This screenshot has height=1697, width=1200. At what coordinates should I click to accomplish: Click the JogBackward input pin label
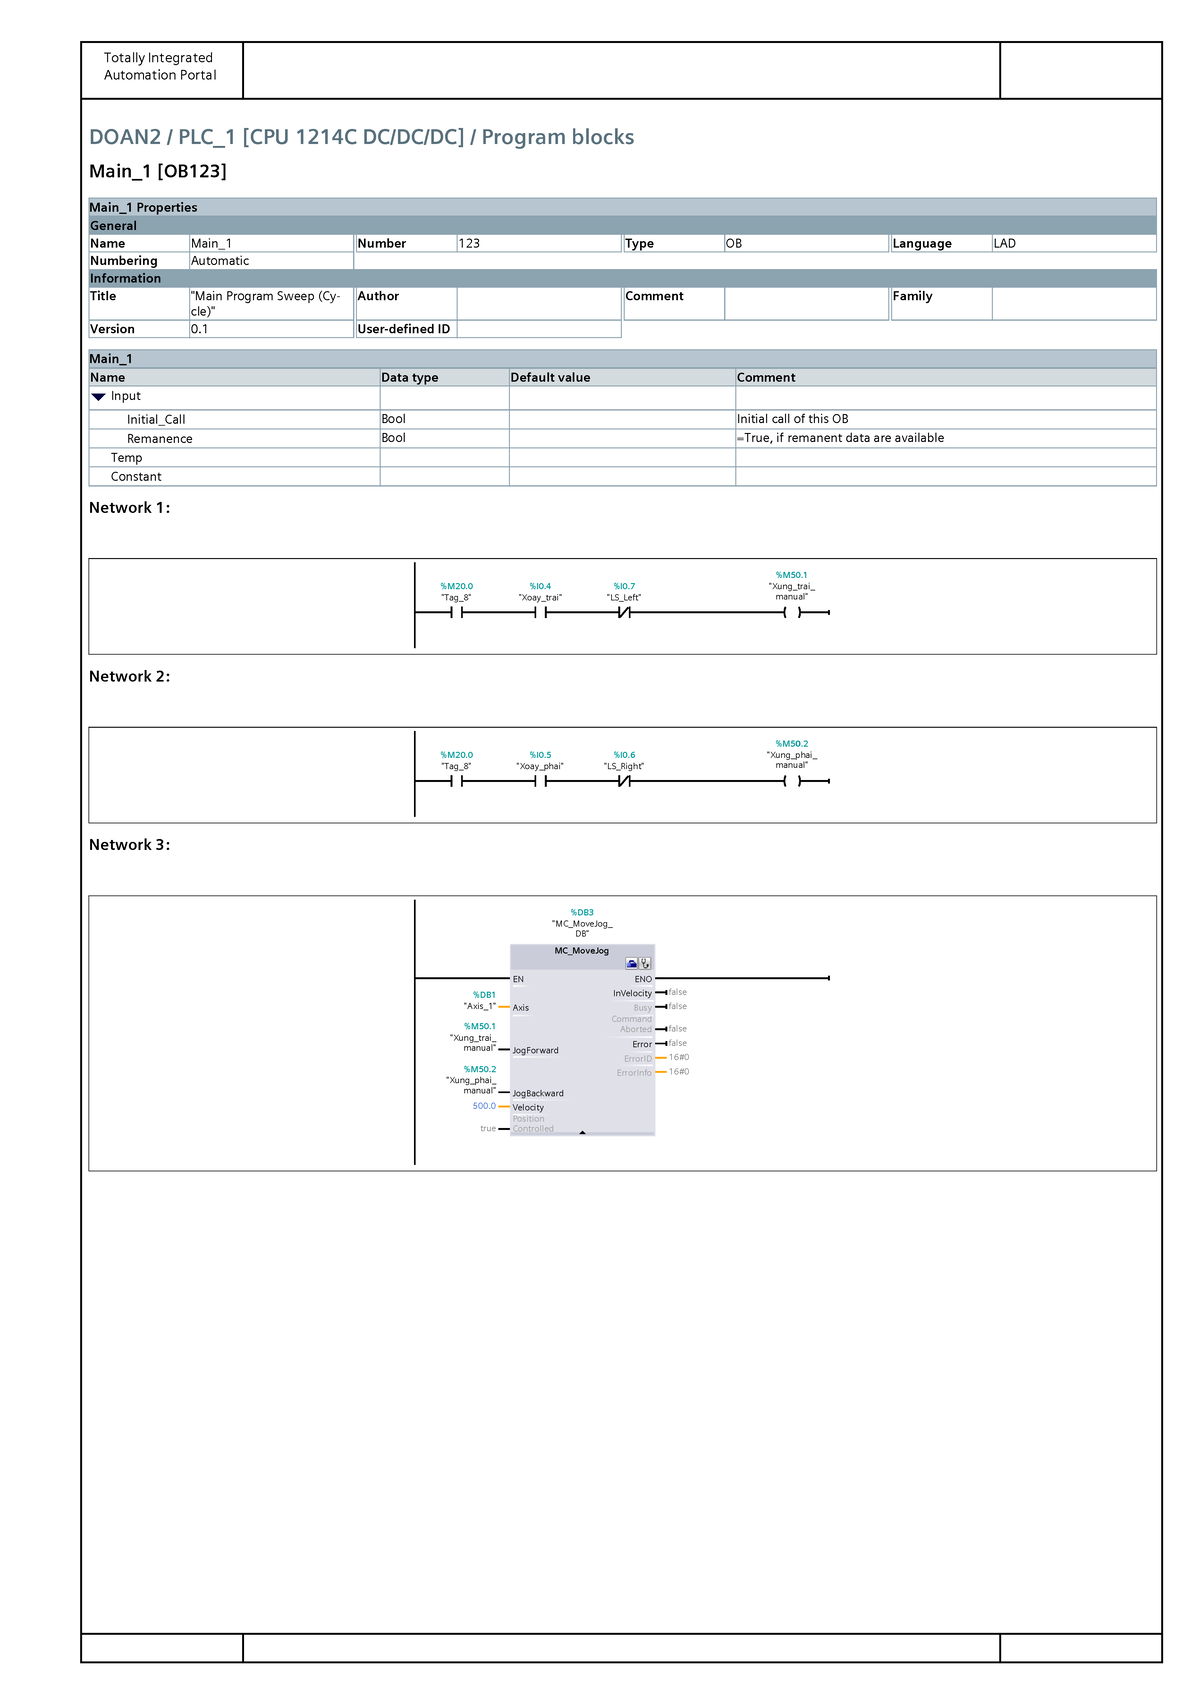tap(538, 1094)
